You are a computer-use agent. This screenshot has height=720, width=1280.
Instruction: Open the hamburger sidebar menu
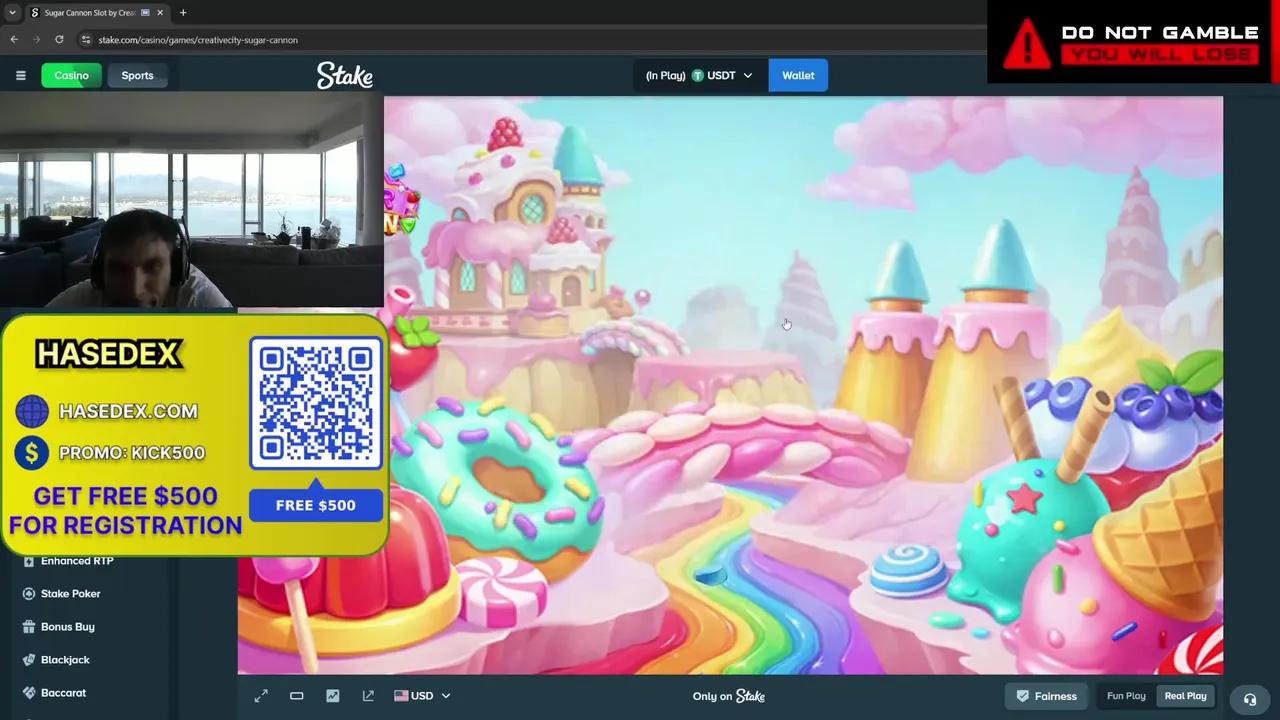(20, 76)
